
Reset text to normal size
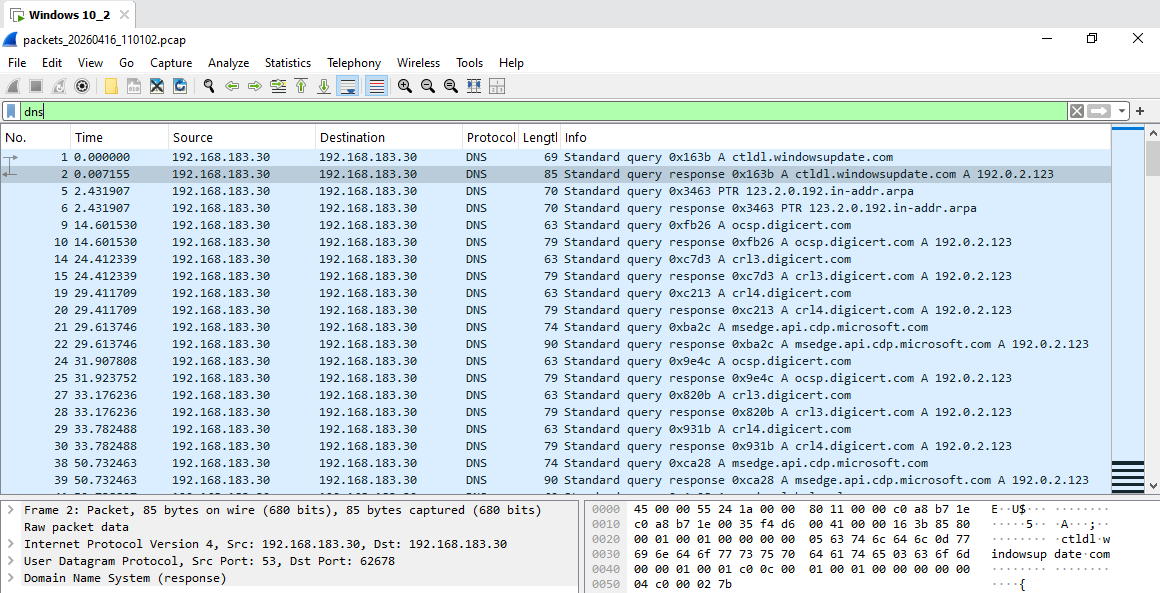click(451, 87)
